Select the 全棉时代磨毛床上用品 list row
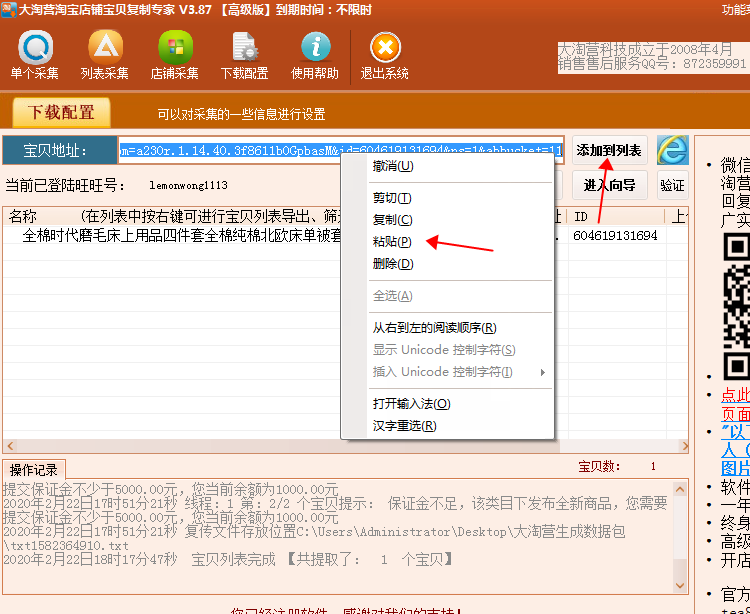Image resolution: width=750 pixels, height=614 pixels. (345, 236)
